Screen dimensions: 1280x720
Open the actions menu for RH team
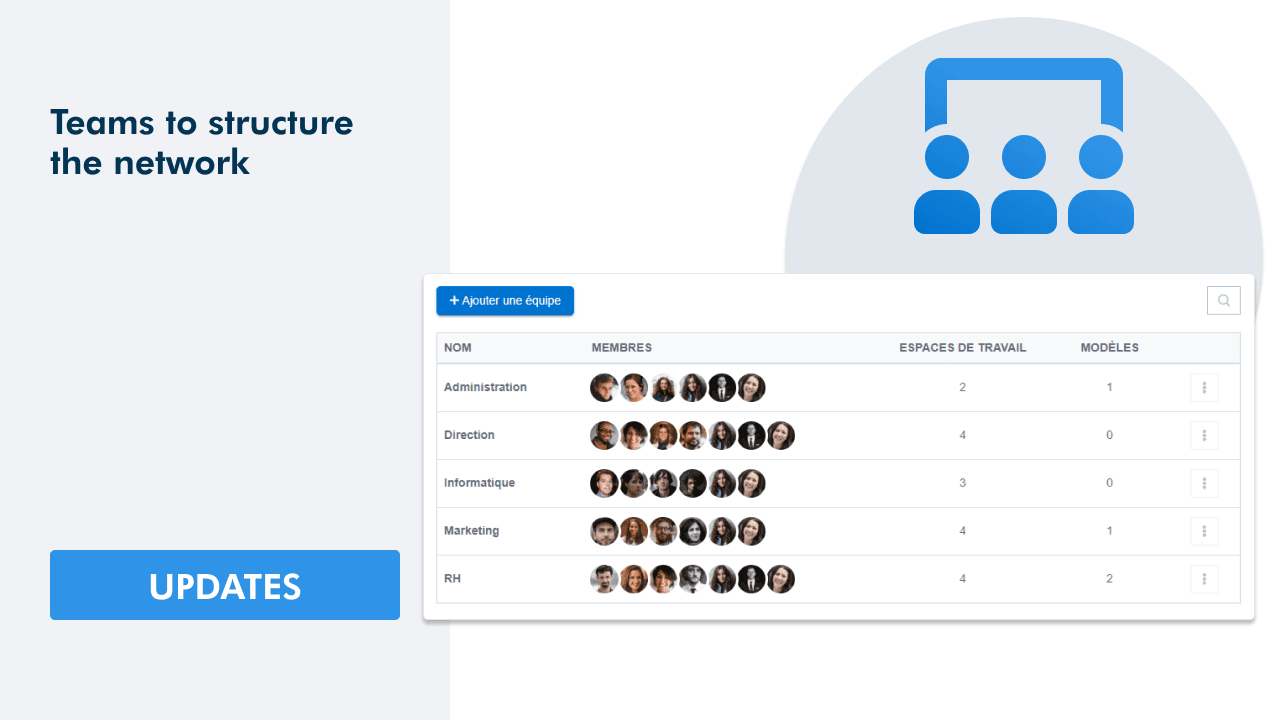pyautogui.click(x=1204, y=579)
